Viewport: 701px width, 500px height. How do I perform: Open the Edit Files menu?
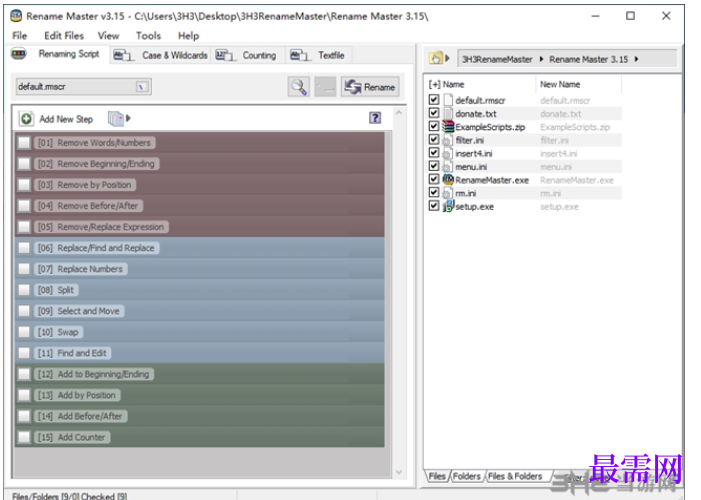tap(63, 35)
